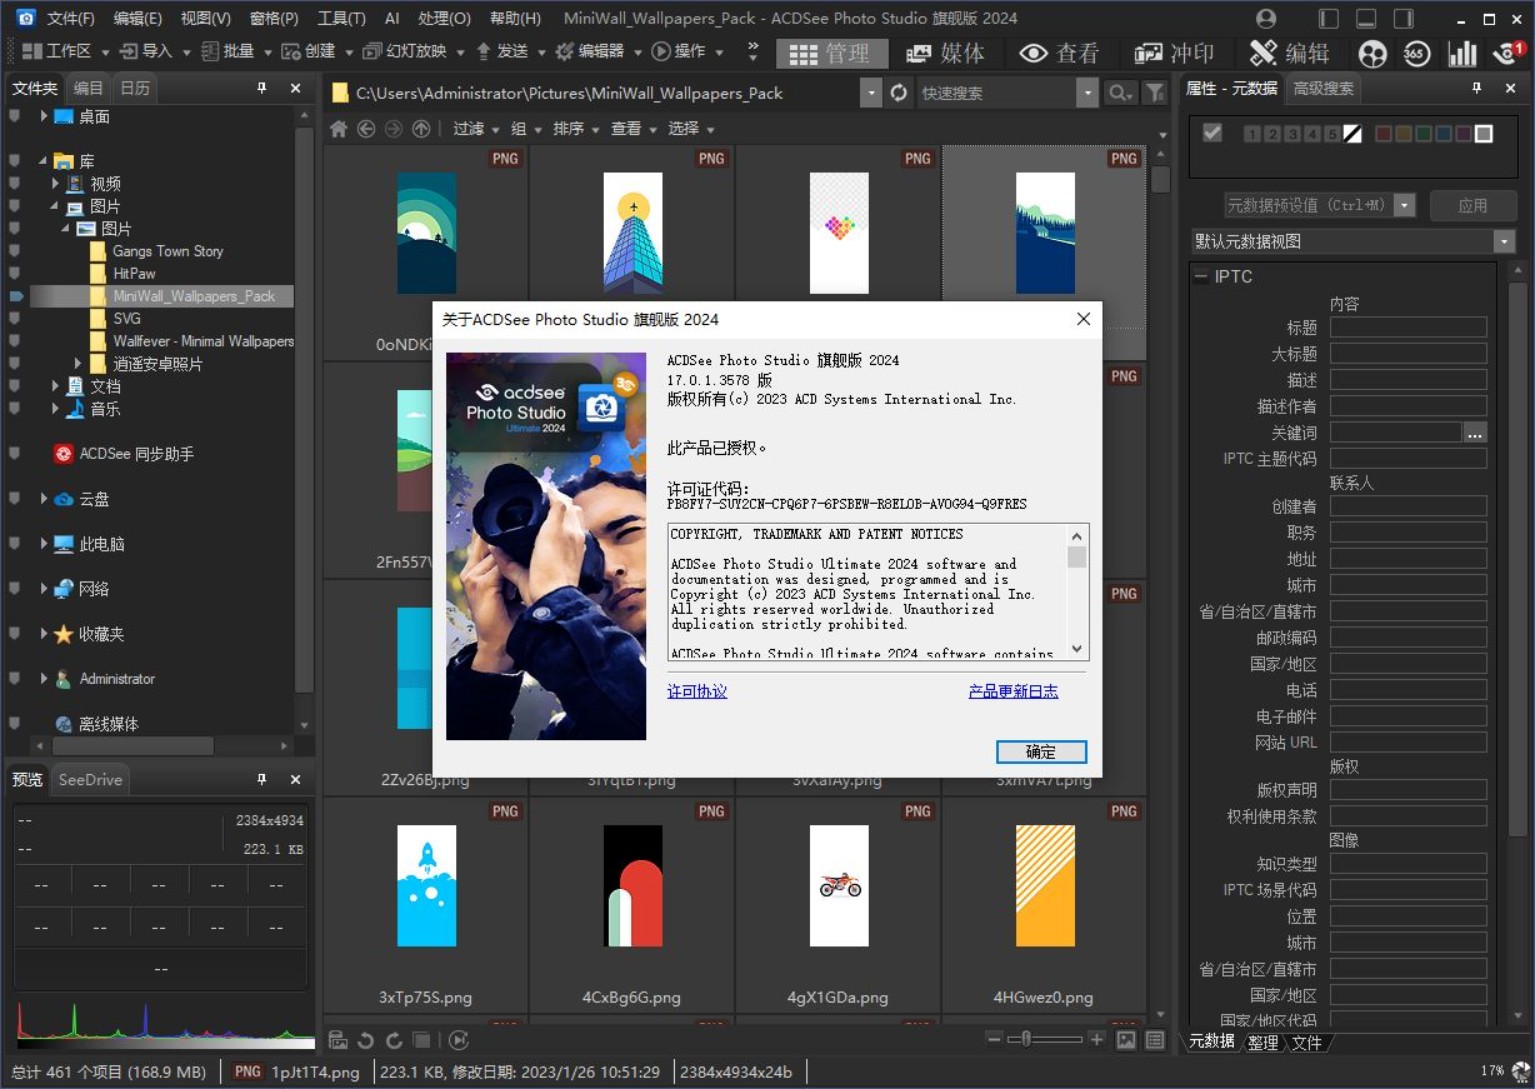
Task: Open the 许可协议 link
Action: (697, 691)
